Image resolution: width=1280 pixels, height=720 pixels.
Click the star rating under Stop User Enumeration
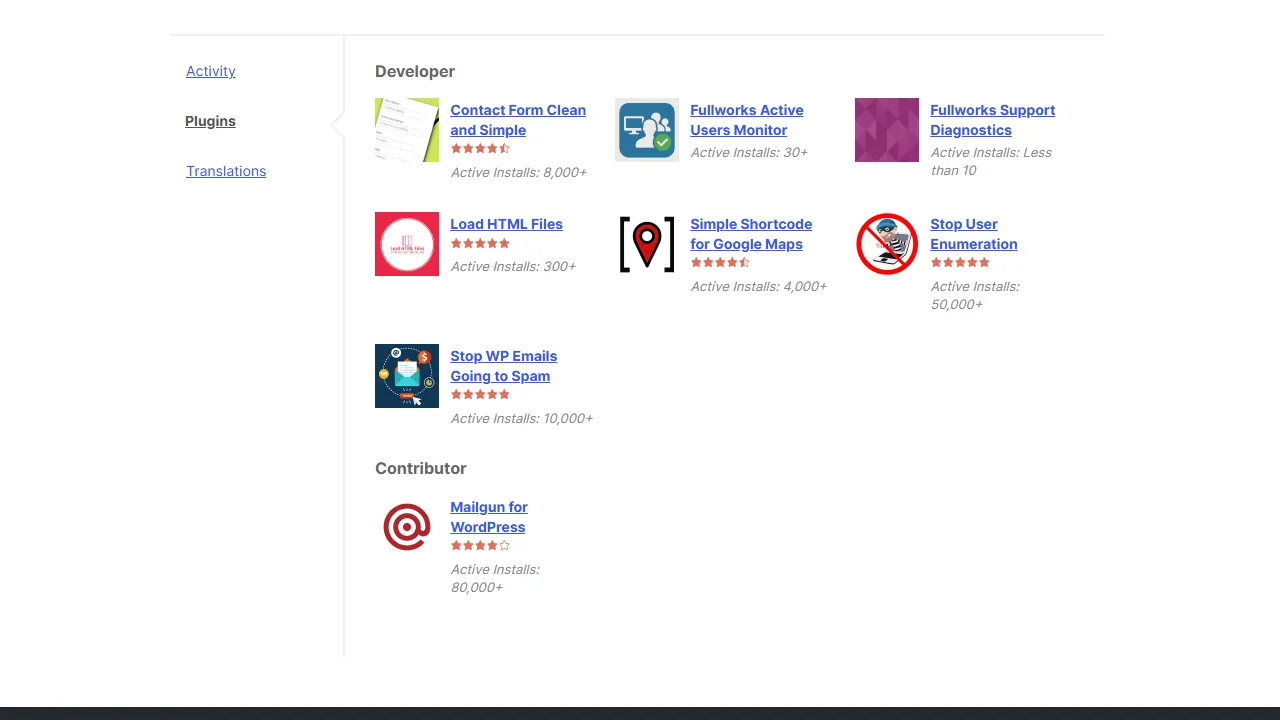(x=960, y=262)
